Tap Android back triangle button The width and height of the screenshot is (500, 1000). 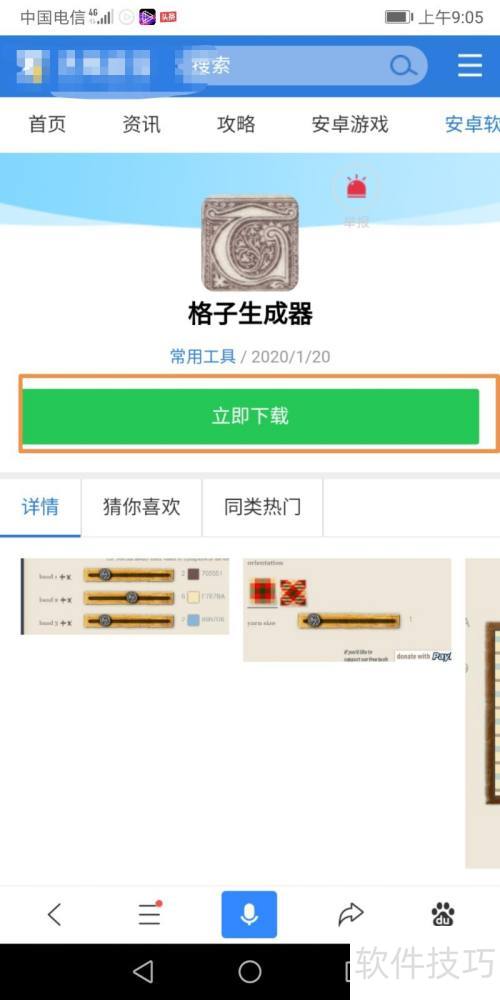coord(143,972)
